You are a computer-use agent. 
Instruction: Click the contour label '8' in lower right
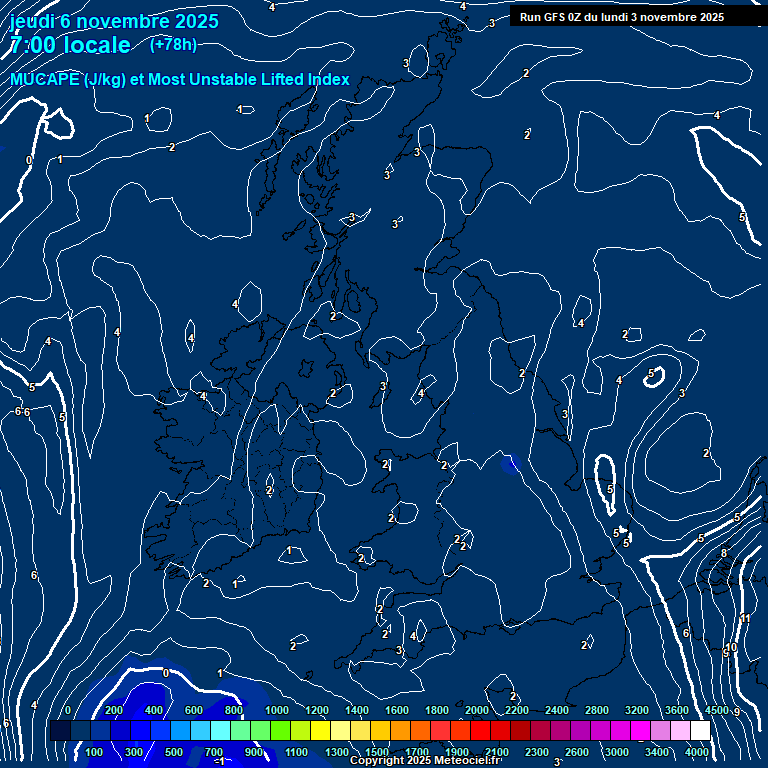[x=724, y=553]
